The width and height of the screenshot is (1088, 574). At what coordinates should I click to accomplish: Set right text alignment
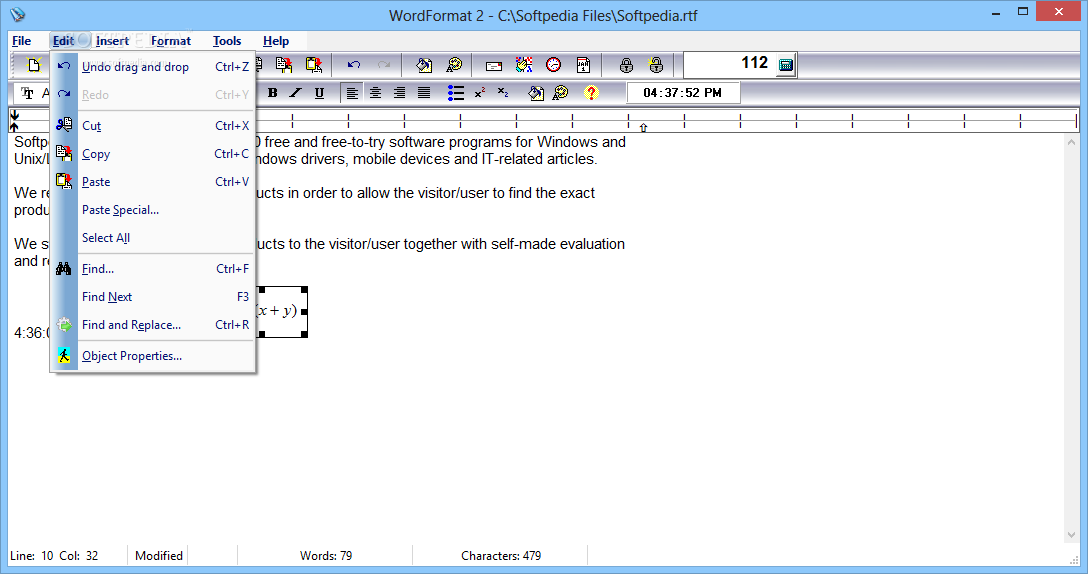399,93
